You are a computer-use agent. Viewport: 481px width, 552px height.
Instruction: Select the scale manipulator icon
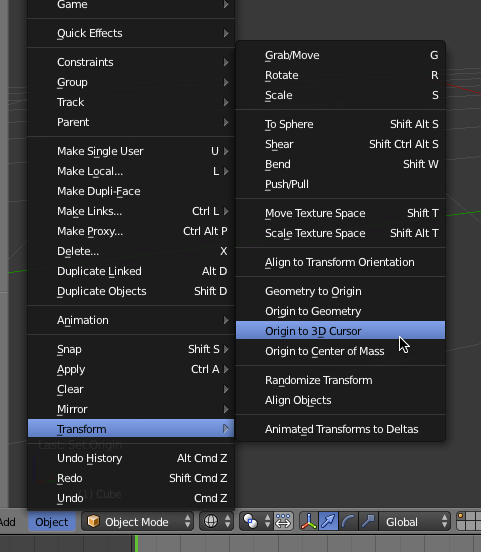368,521
